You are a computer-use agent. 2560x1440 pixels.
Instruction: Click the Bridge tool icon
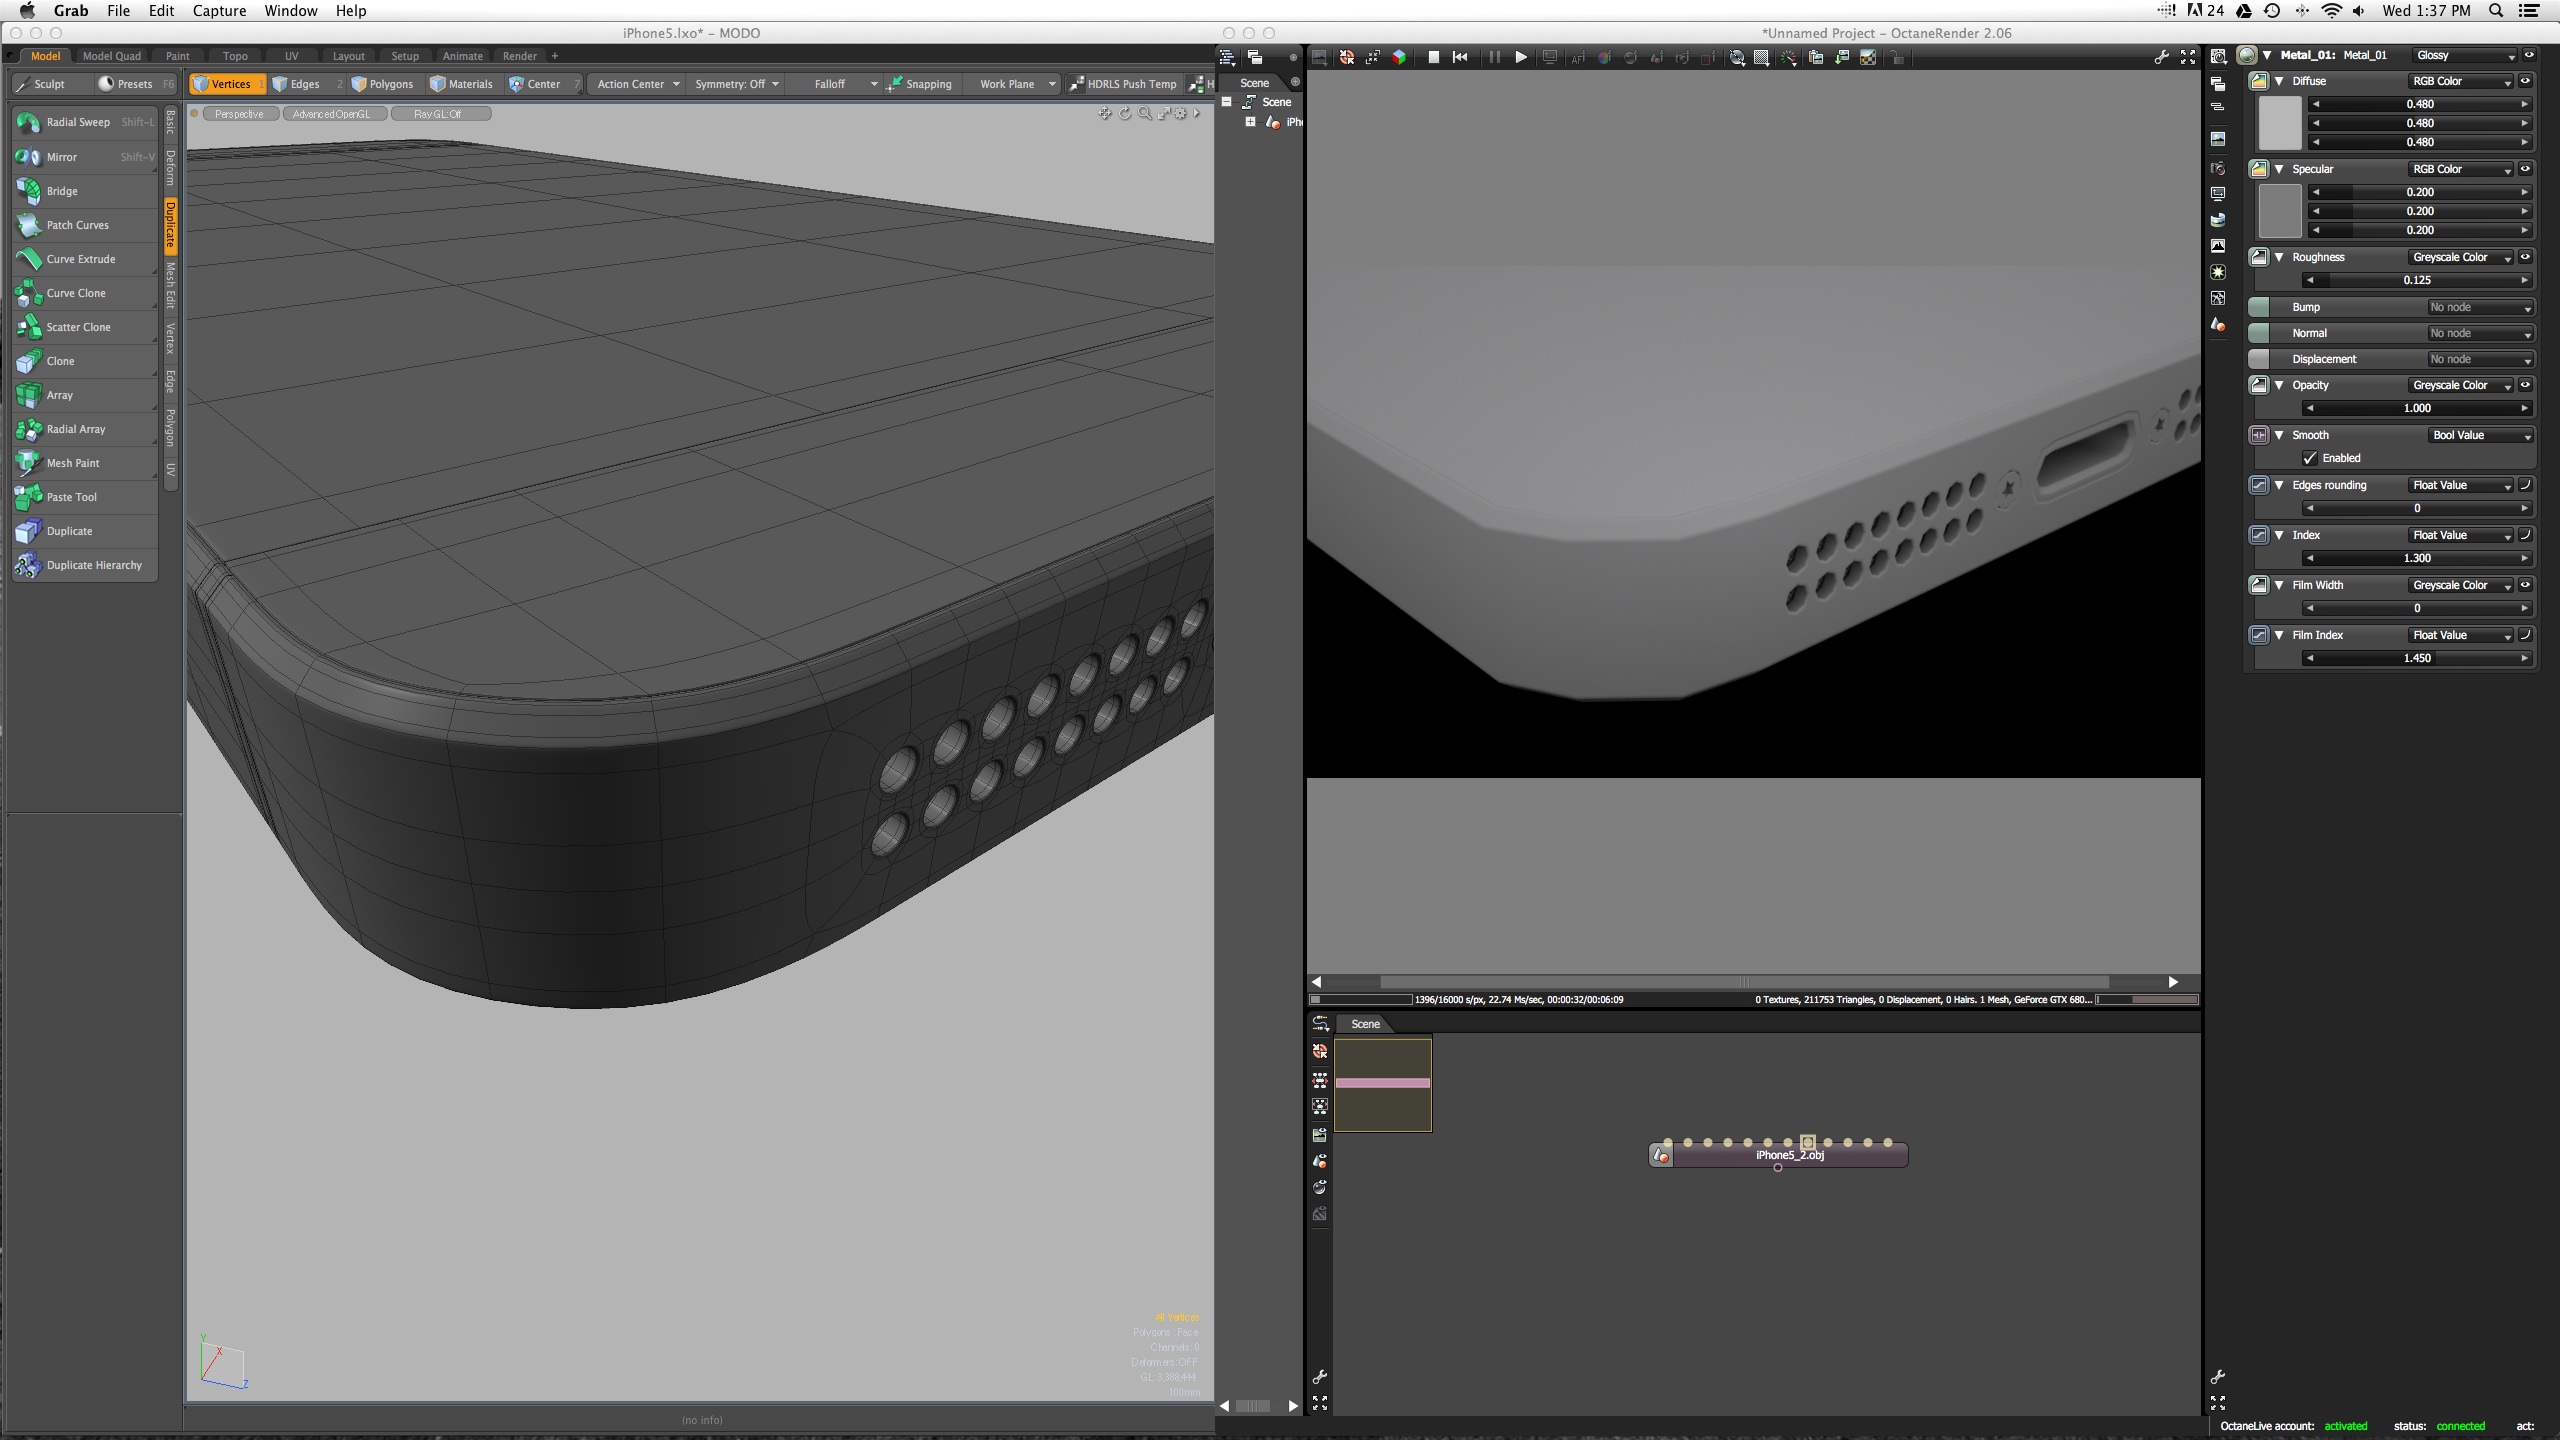click(x=28, y=191)
